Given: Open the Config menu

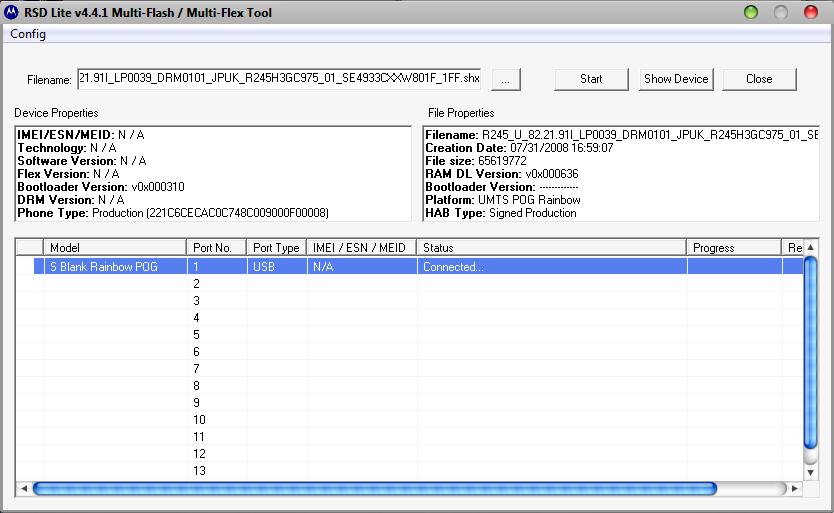Looking at the screenshot, I should coord(28,34).
